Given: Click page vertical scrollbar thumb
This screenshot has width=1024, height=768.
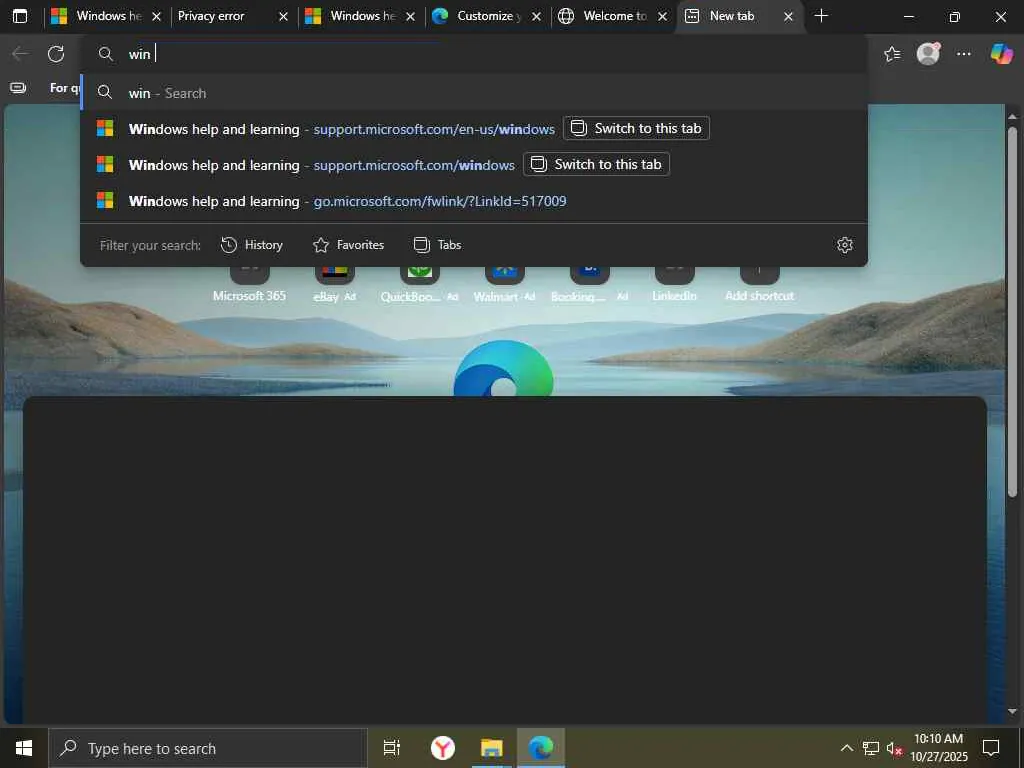Looking at the screenshot, I should pyautogui.click(x=1012, y=312).
